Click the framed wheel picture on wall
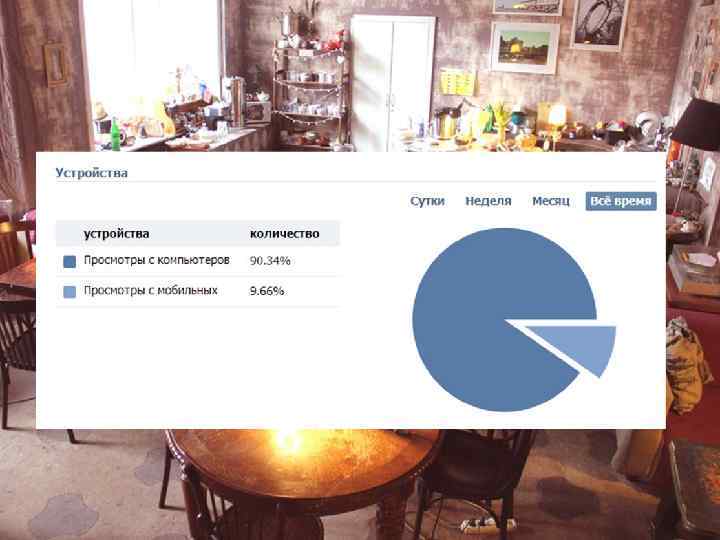The width and height of the screenshot is (720, 540). [x=599, y=23]
